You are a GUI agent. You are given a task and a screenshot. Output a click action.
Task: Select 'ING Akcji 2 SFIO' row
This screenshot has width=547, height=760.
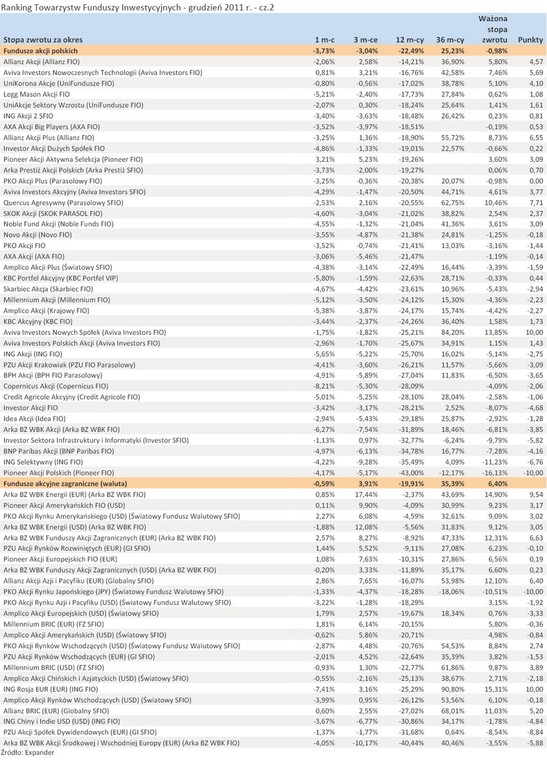273,116
